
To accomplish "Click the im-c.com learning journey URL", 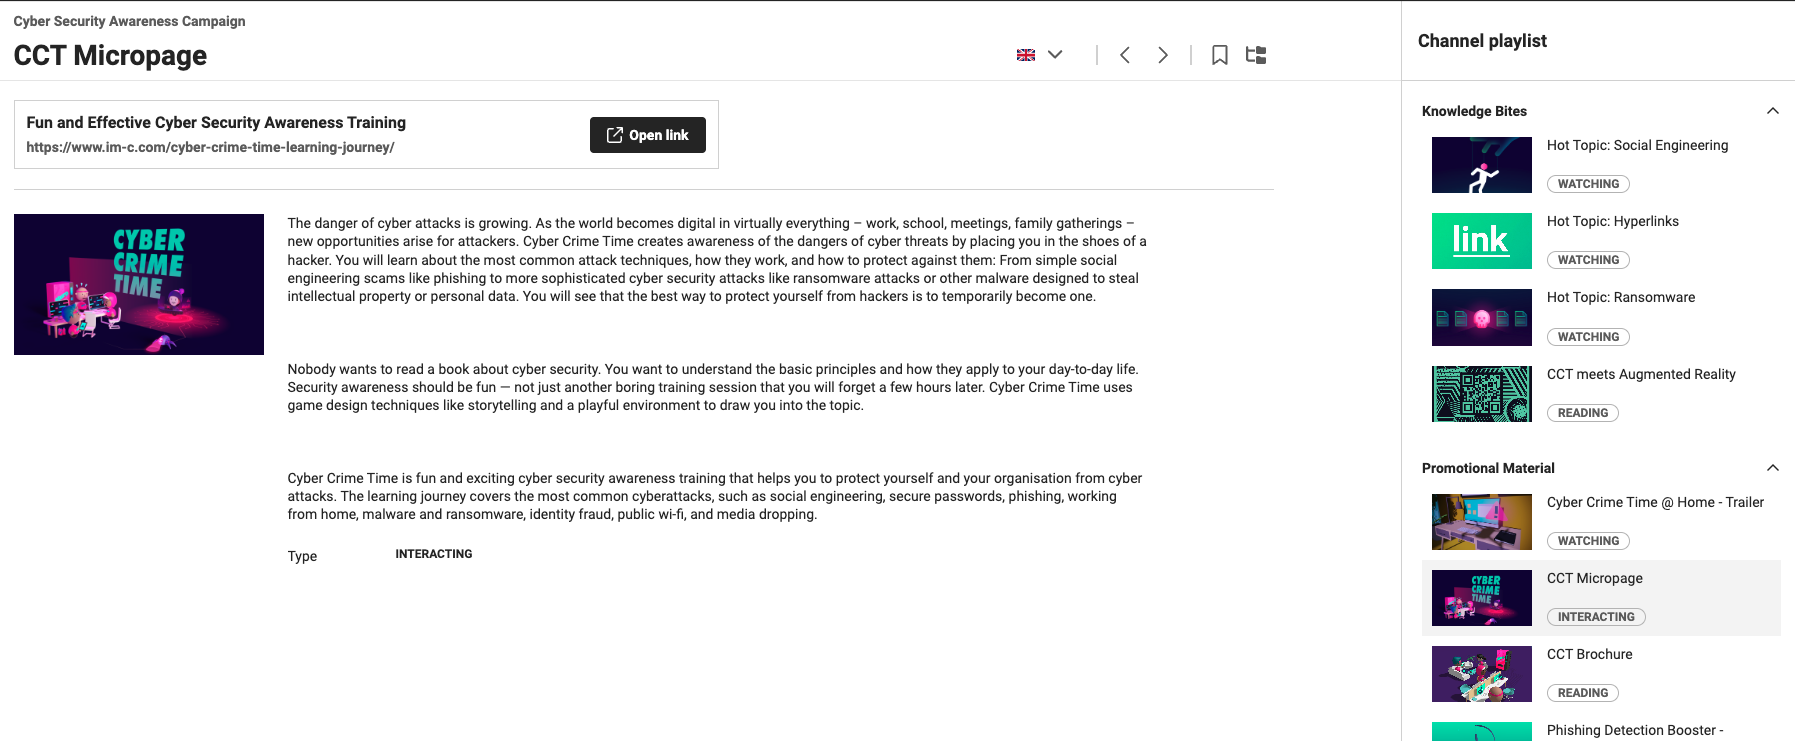I will 210,147.
